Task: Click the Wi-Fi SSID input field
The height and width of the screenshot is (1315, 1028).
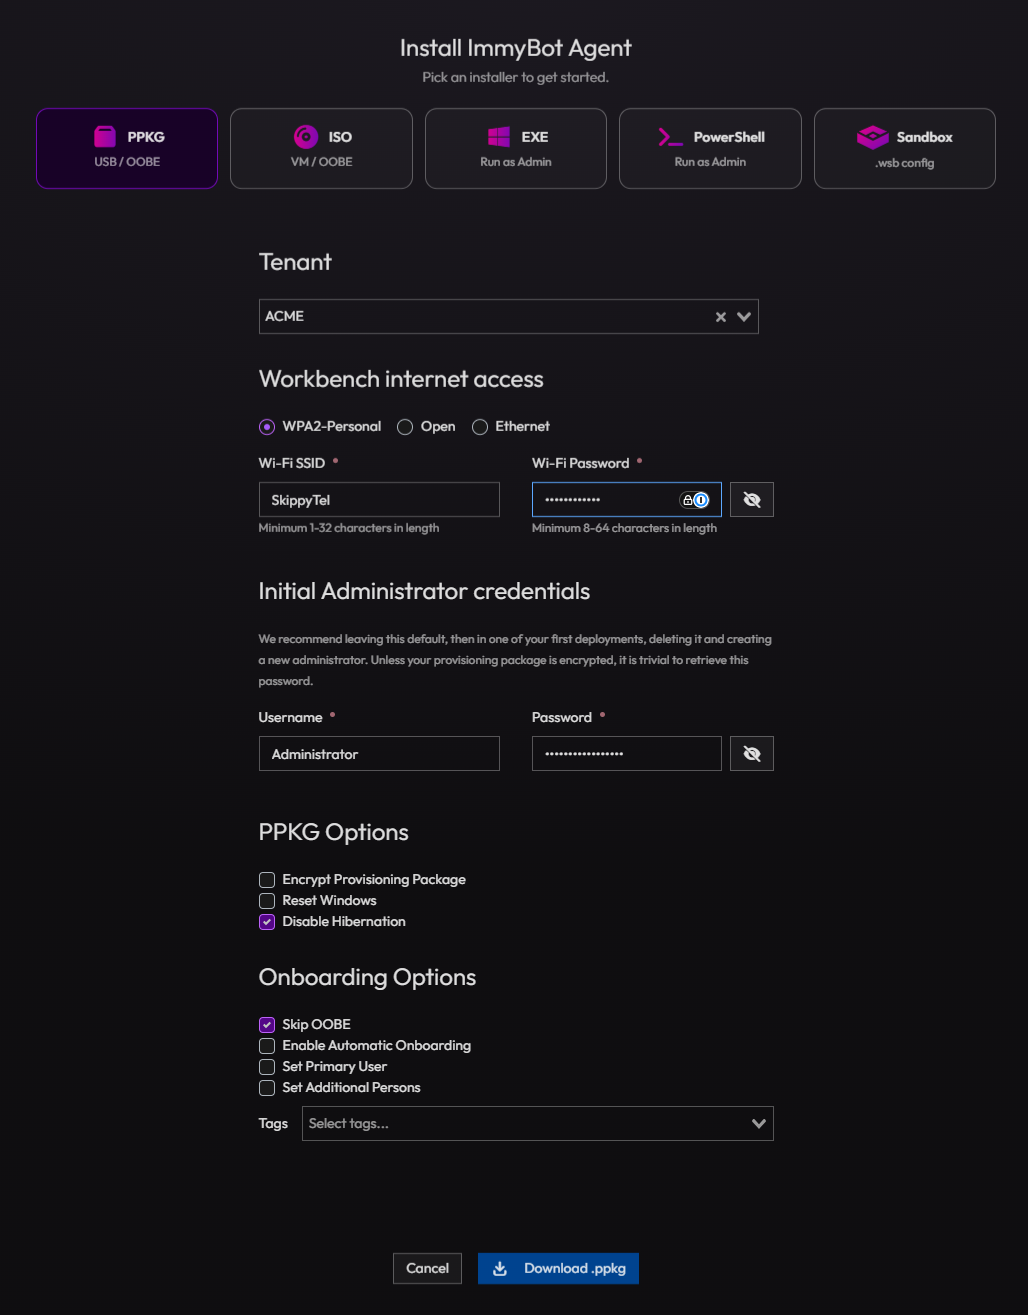Action: pyautogui.click(x=379, y=500)
